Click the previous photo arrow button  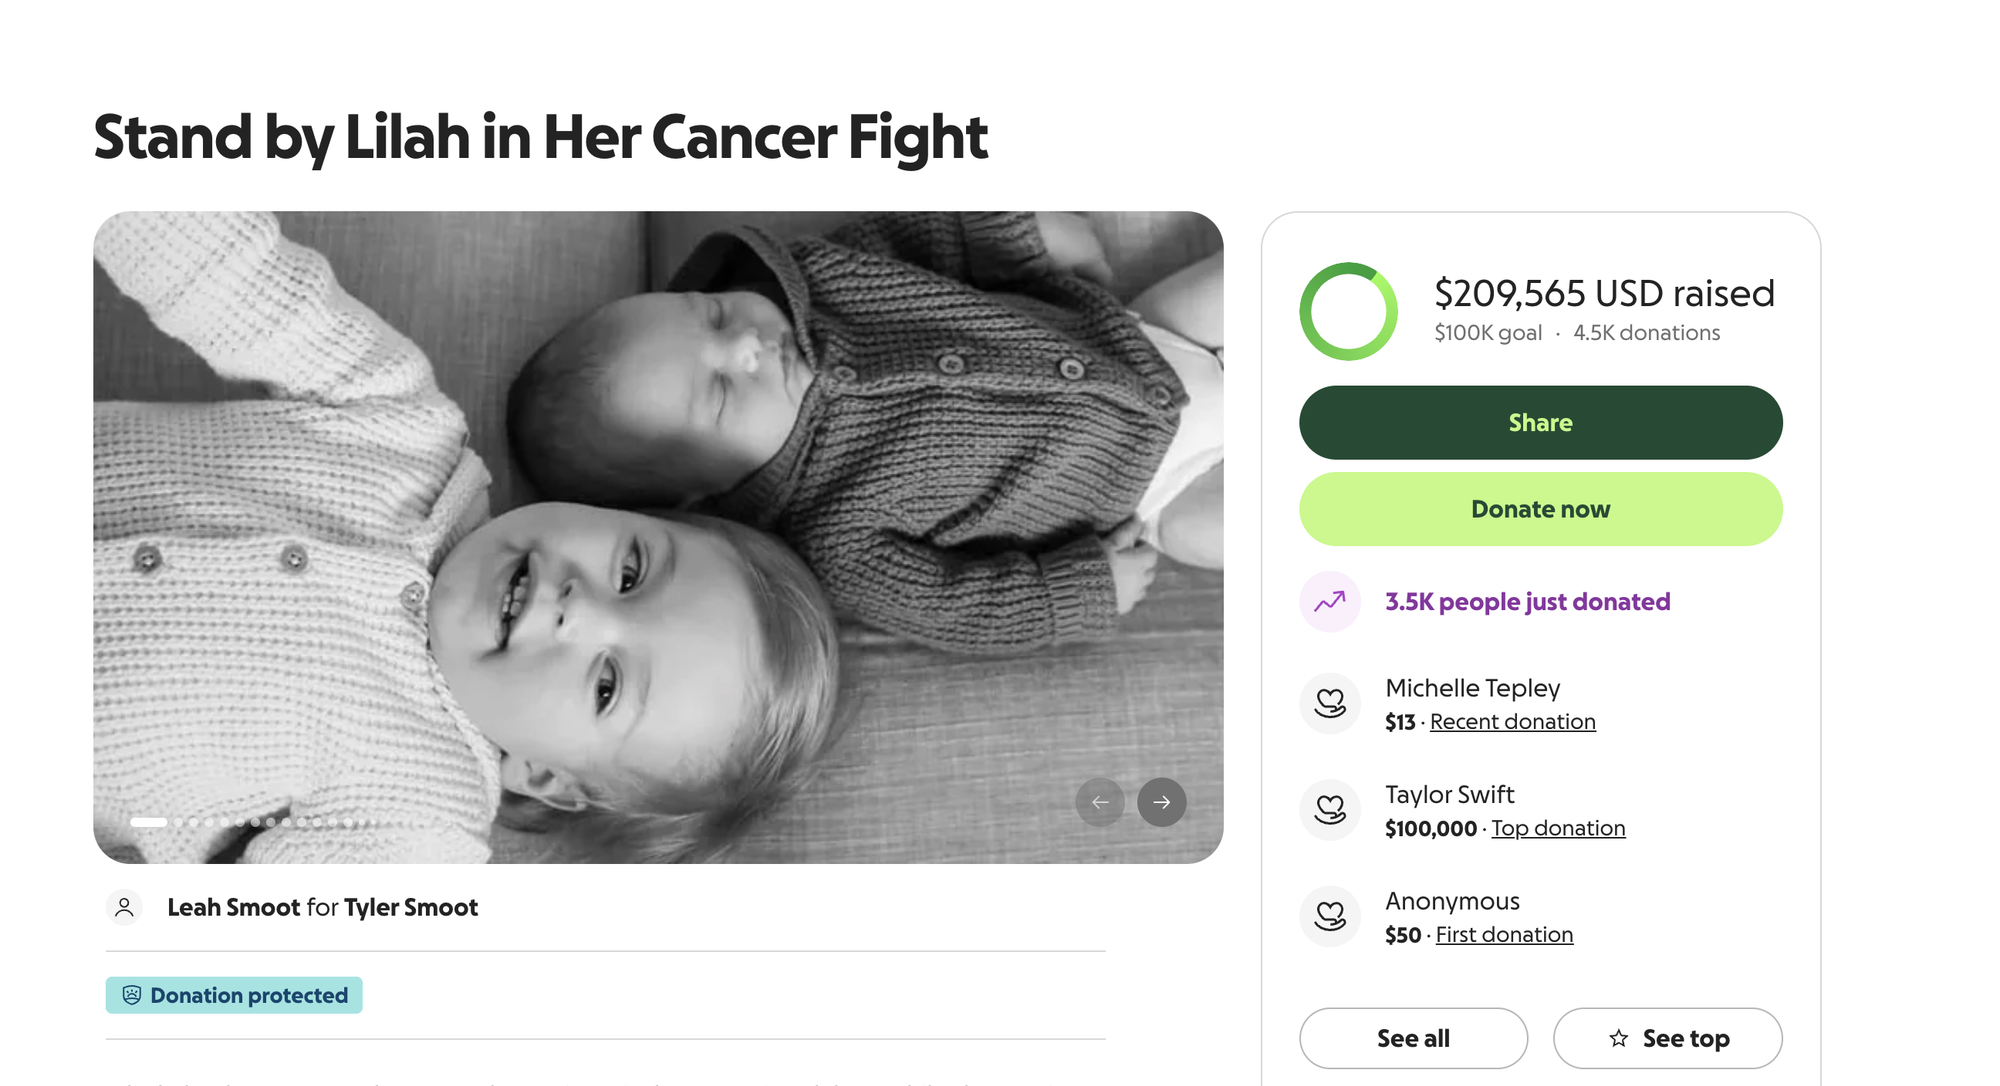1100,802
